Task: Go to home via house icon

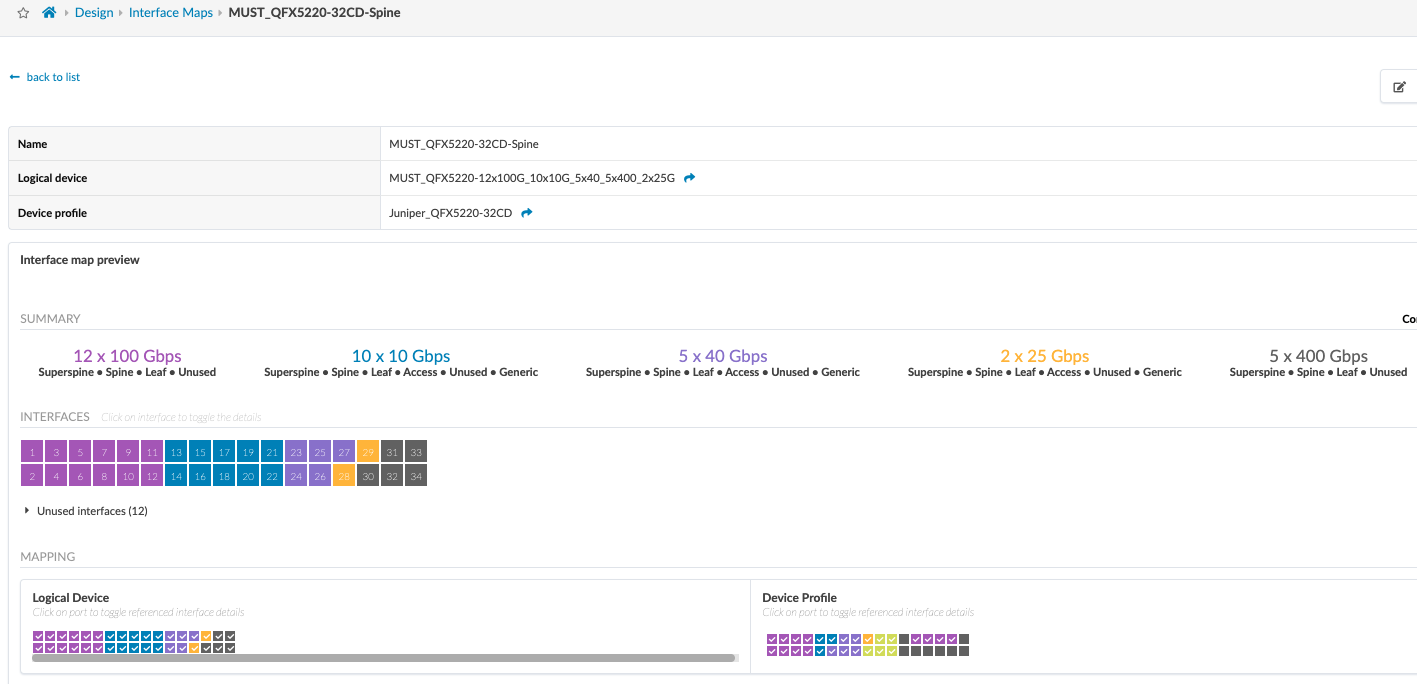Action: tap(49, 13)
